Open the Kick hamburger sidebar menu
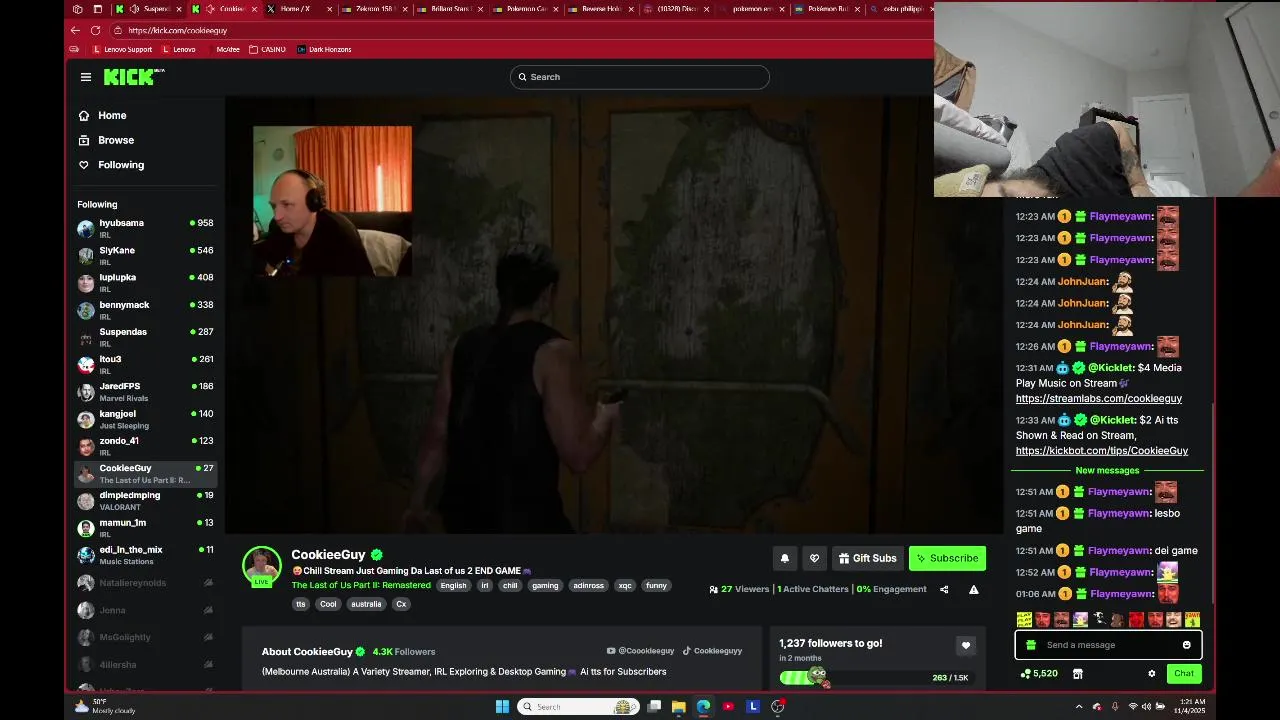 click(86, 77)
